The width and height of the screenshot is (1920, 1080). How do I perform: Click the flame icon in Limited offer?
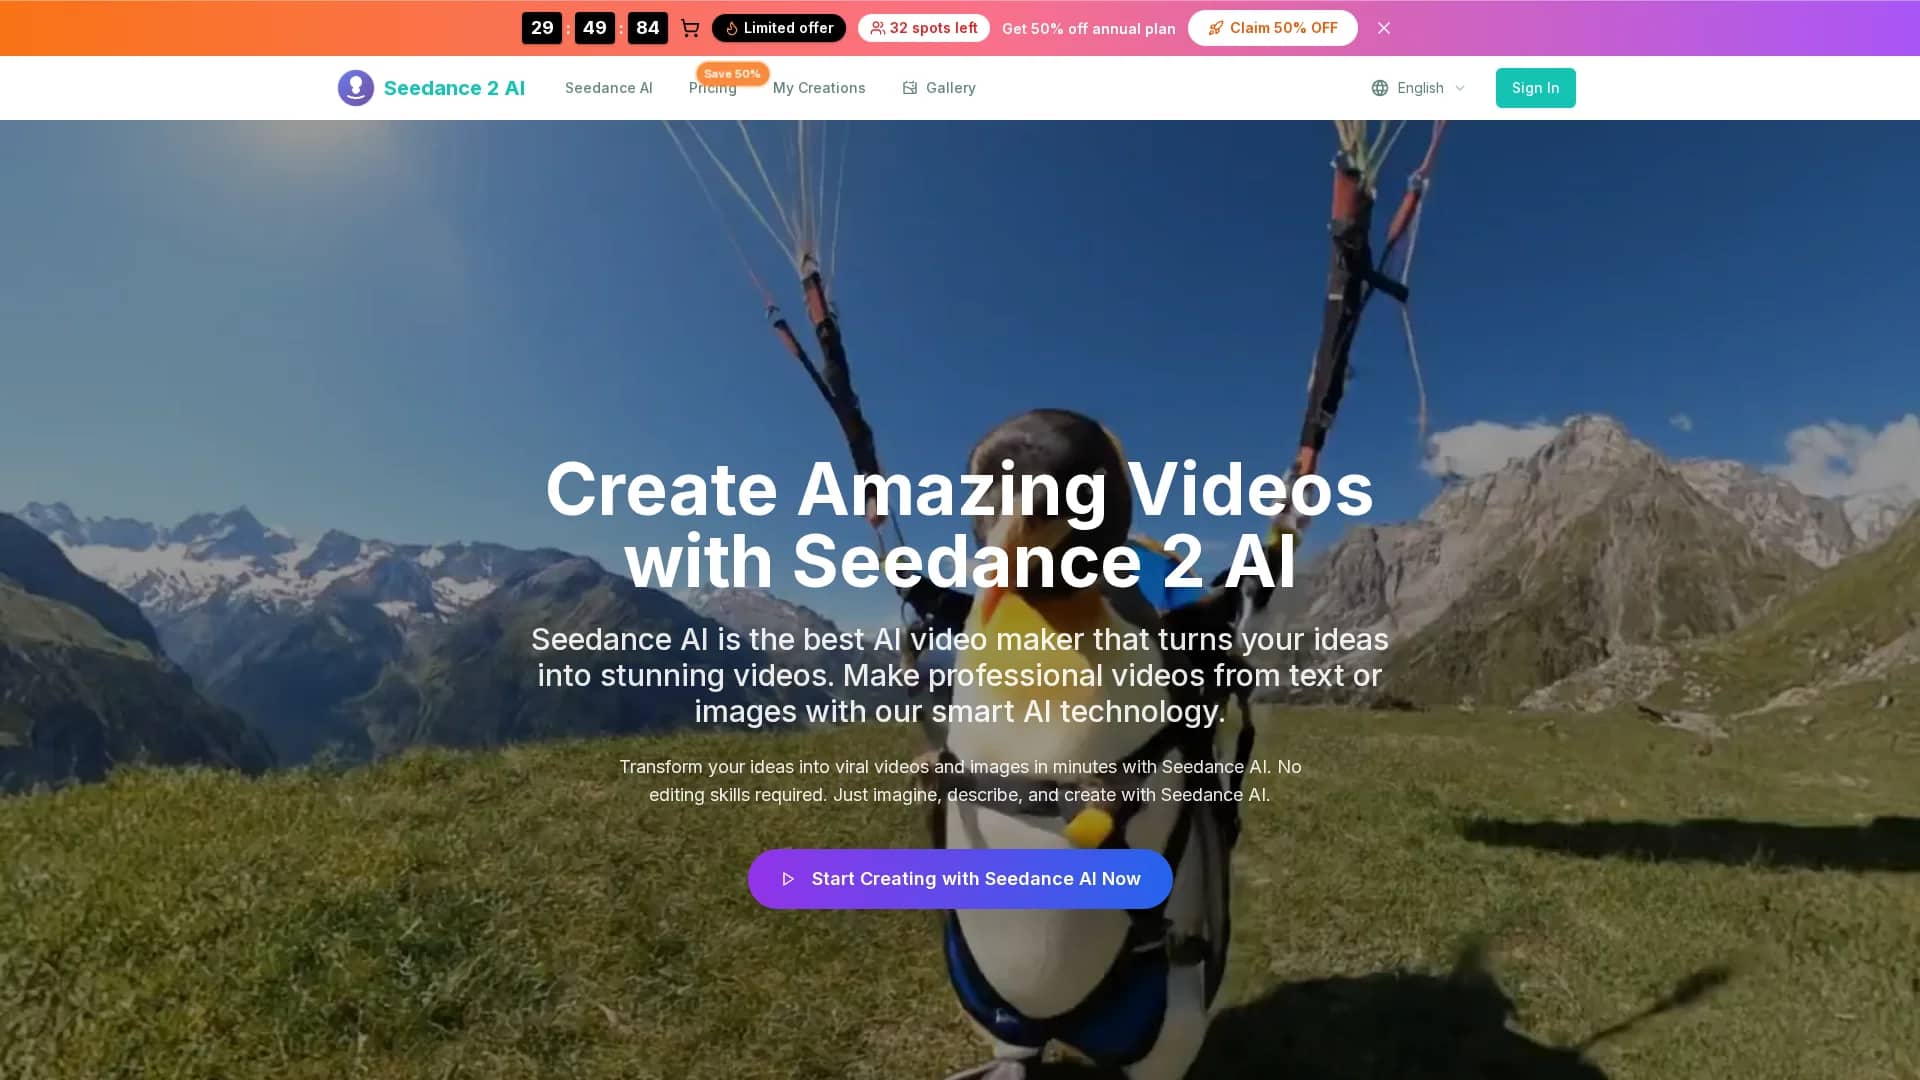point(732,28)
